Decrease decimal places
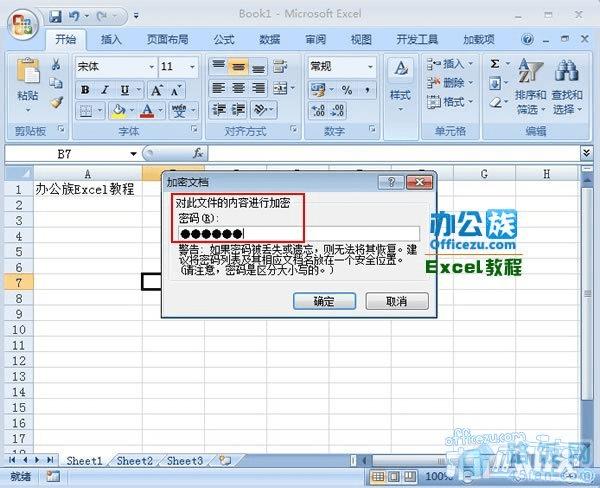 point(337,111)
